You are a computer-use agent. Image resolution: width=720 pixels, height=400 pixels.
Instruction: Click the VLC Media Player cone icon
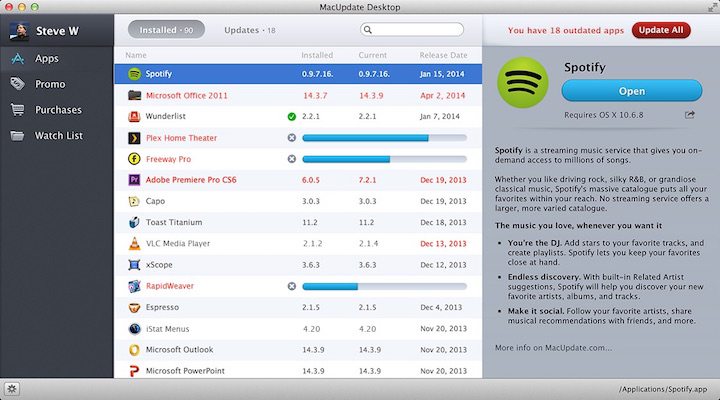tap(134, 243)
